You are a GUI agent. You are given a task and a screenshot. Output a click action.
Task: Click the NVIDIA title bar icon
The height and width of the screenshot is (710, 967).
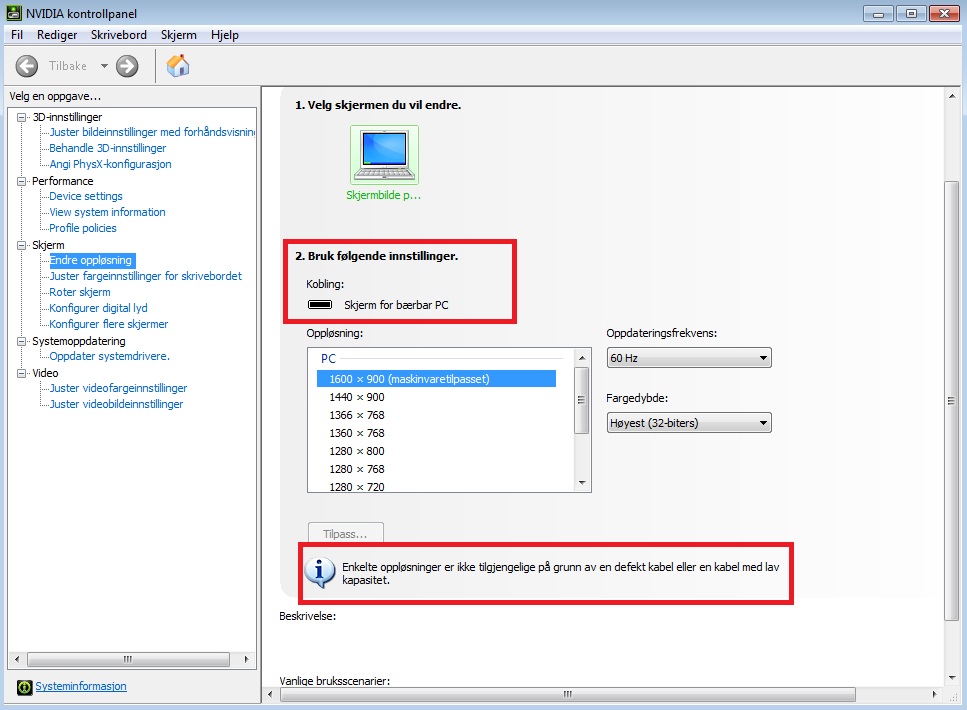click(14, 13)
